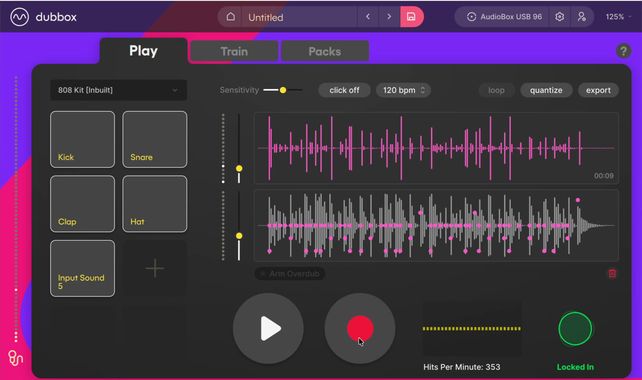Open the Packs tab
Viewport: 642px width, 380px height.
[325, 52]
